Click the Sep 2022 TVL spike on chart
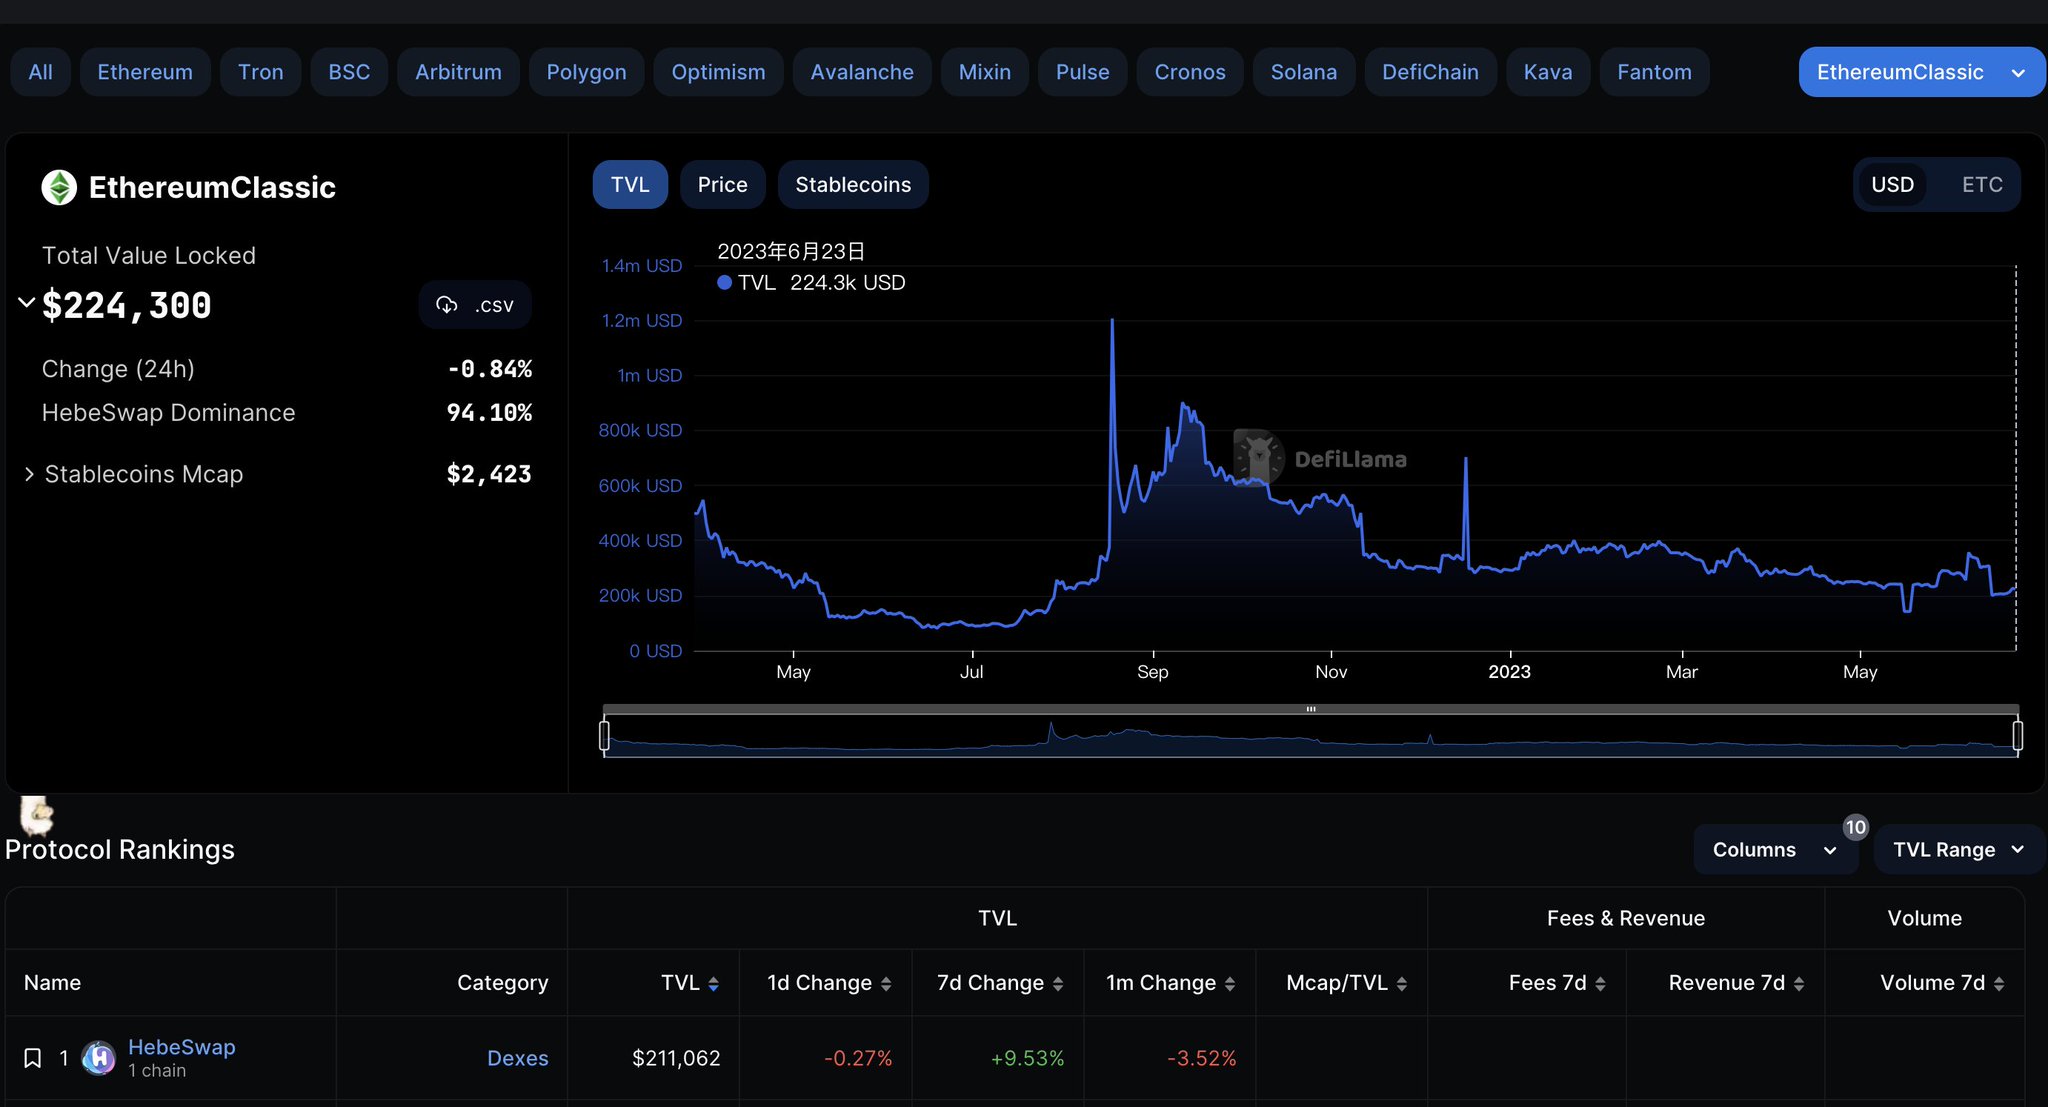 click(1112, 322)
